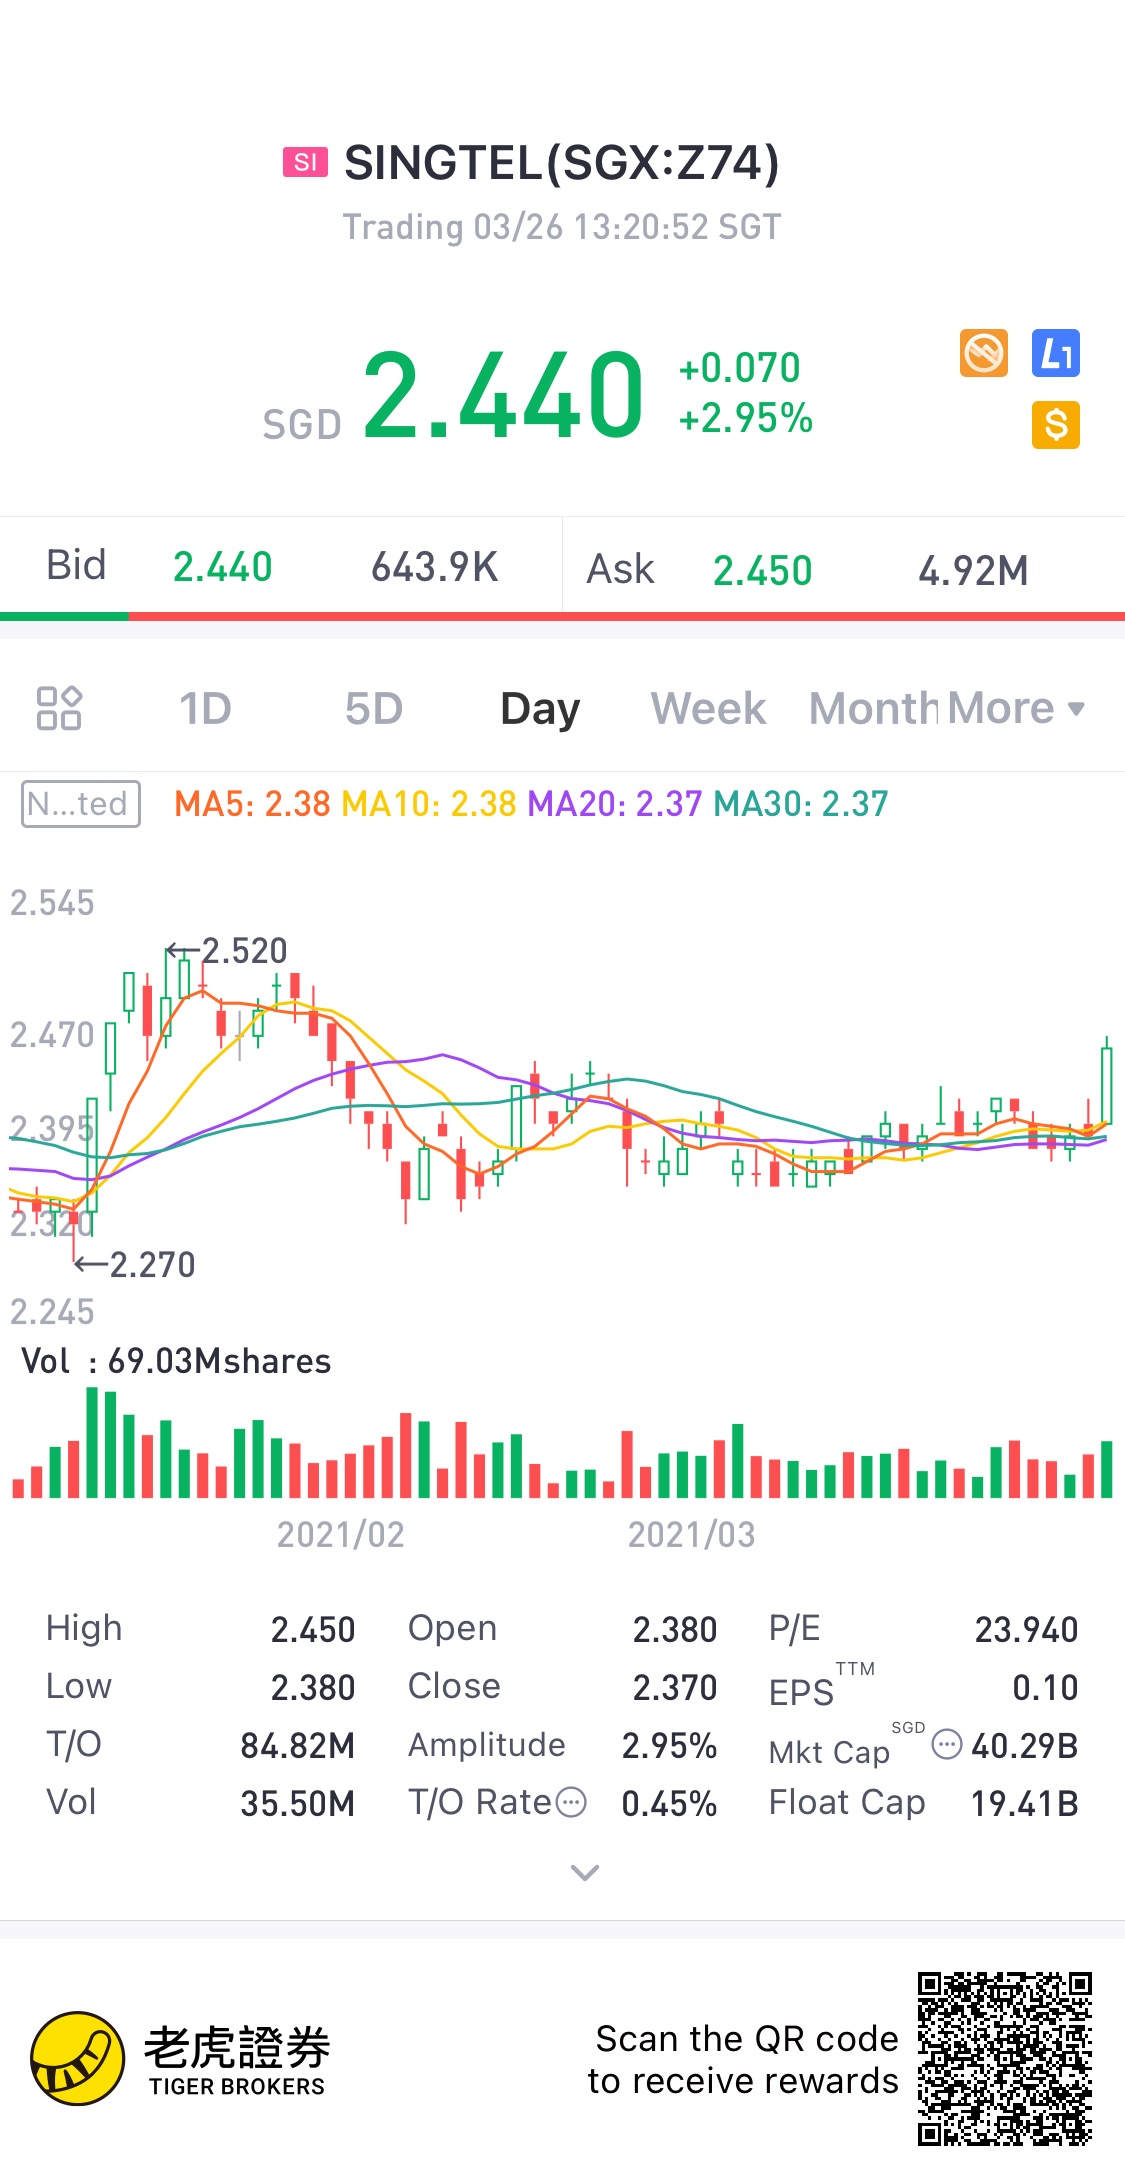Tap the +2.95% change percentage

(746, 418)
